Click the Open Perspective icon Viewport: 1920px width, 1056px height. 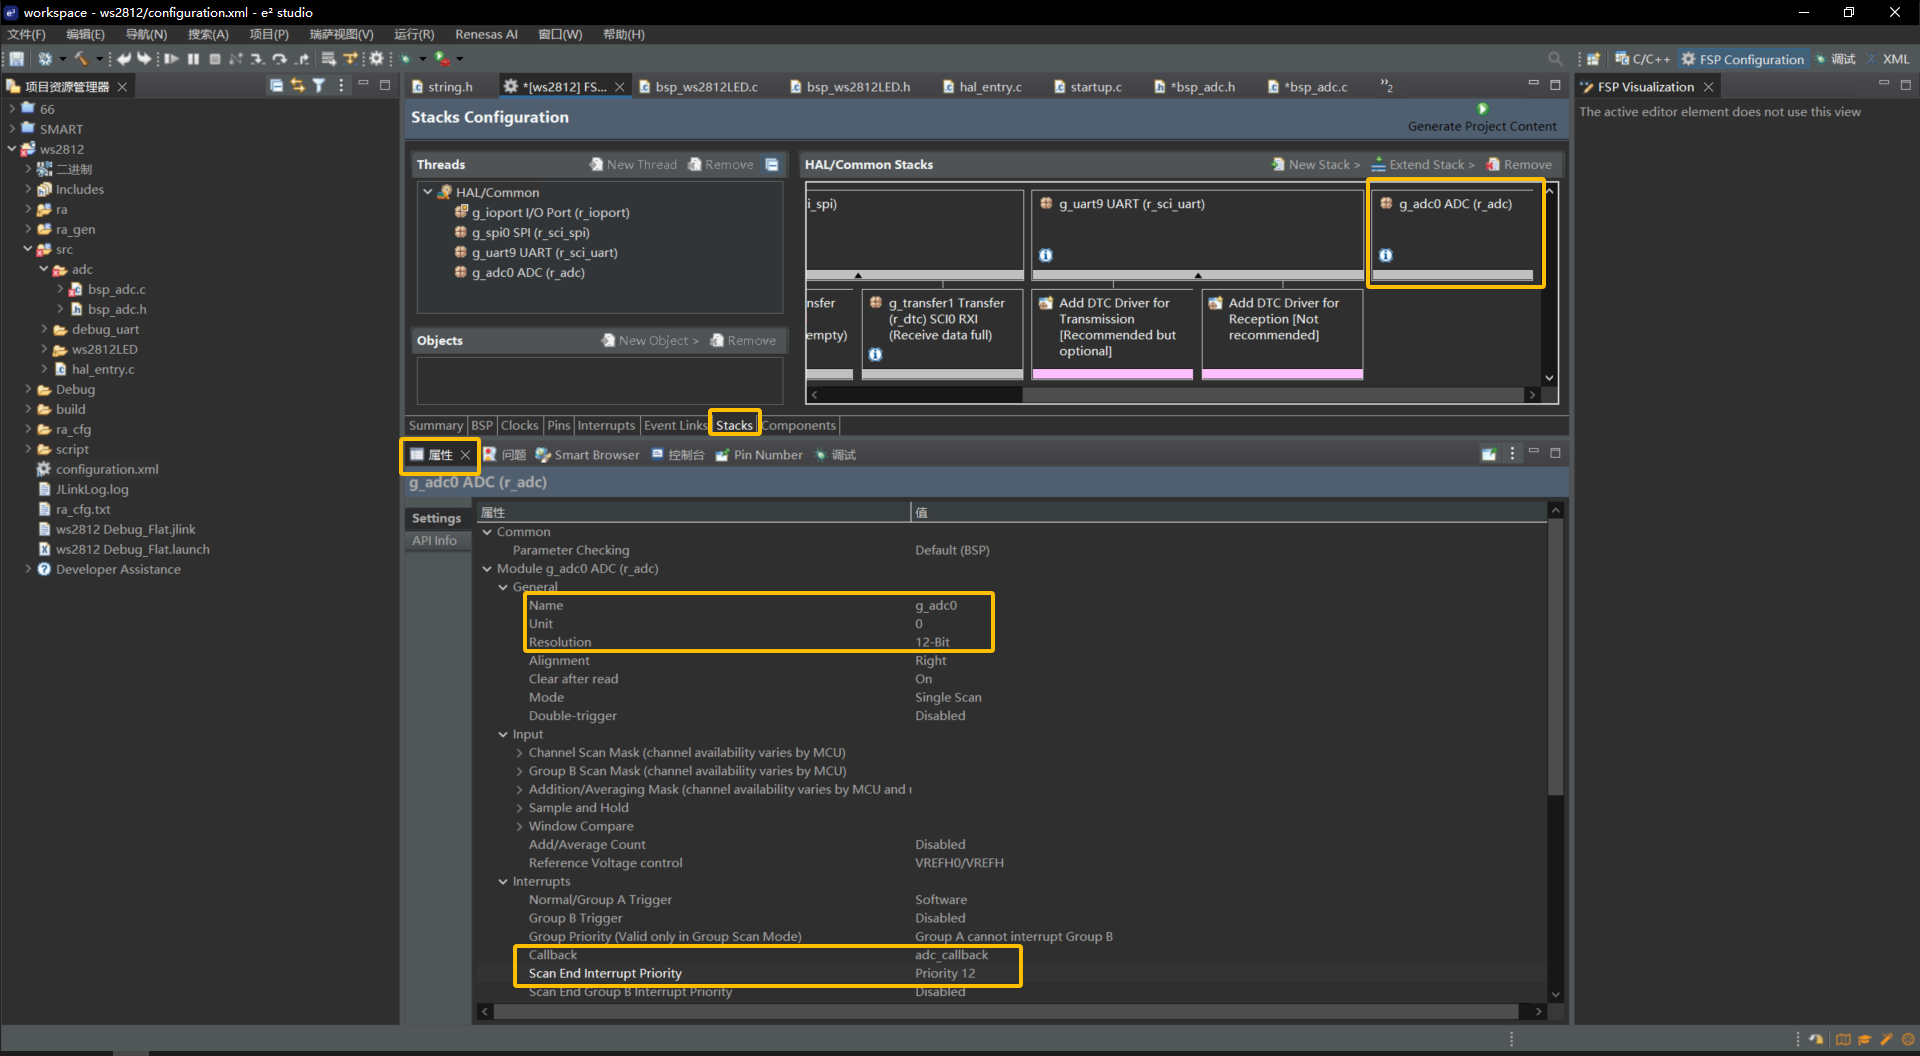pyautogui.click(x=1593, y=59)
